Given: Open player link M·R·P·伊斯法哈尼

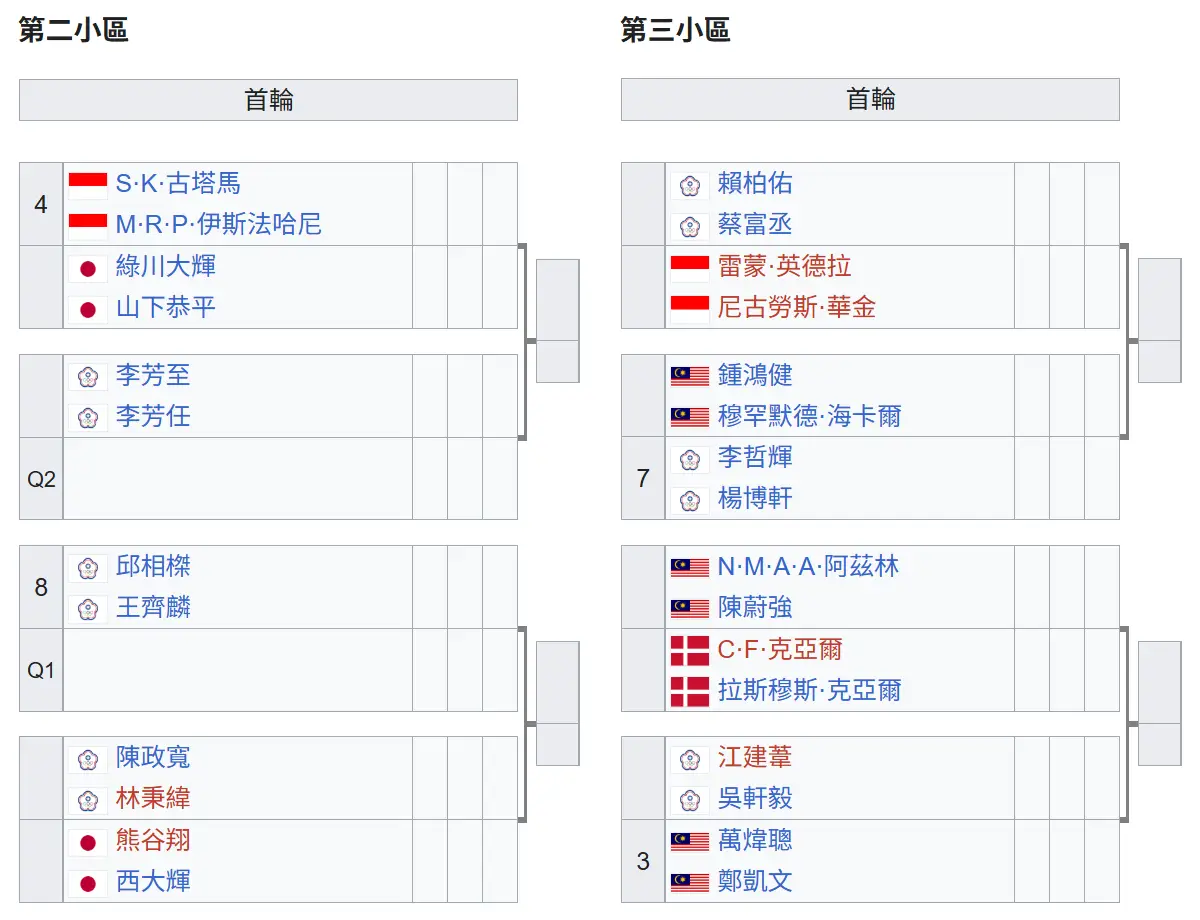Looking at the screenshot, I should [219, 224].
